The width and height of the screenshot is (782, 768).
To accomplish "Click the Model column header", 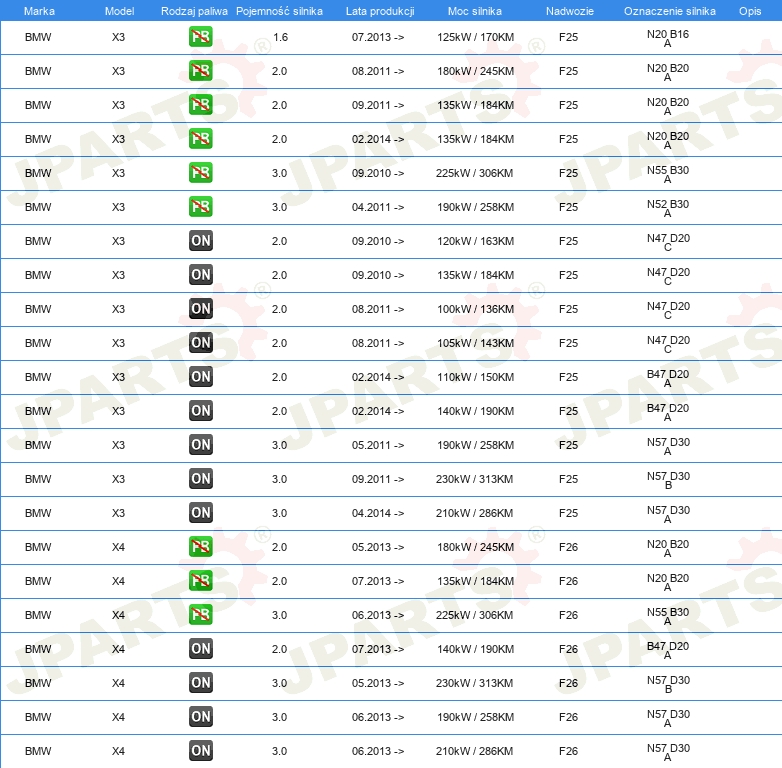I will tap(119, 11).
